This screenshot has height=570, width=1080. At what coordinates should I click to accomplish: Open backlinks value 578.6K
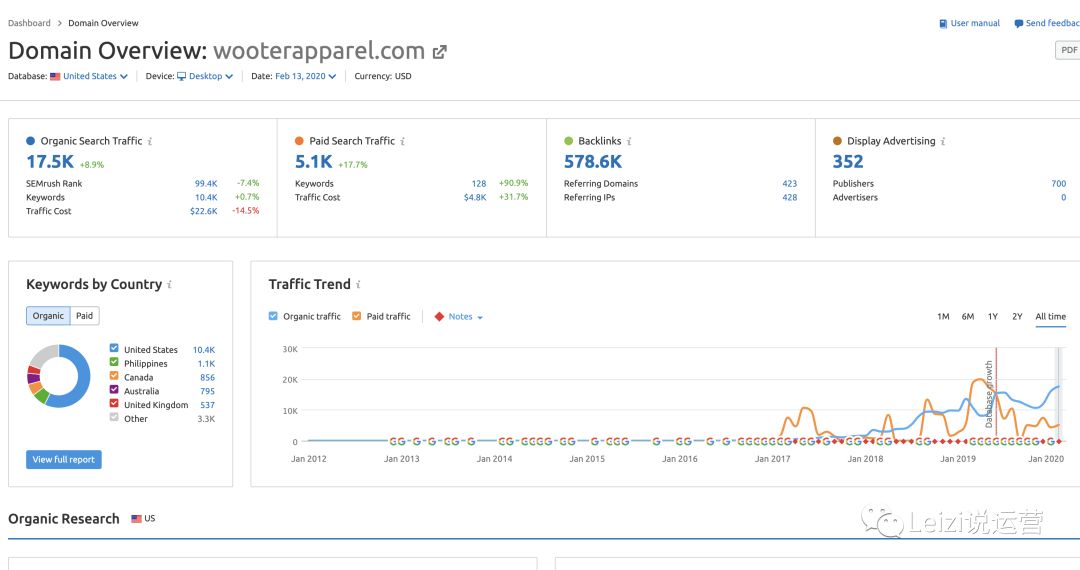pos(593,162)
